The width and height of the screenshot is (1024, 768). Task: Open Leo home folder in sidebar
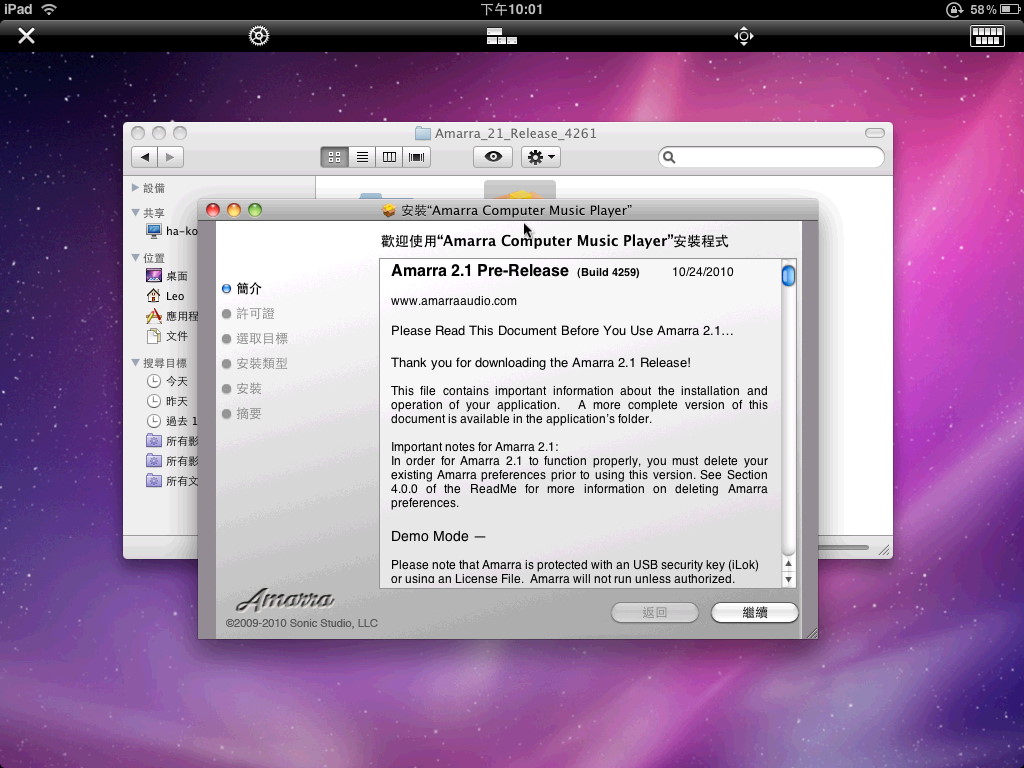(x=166, y=296)
